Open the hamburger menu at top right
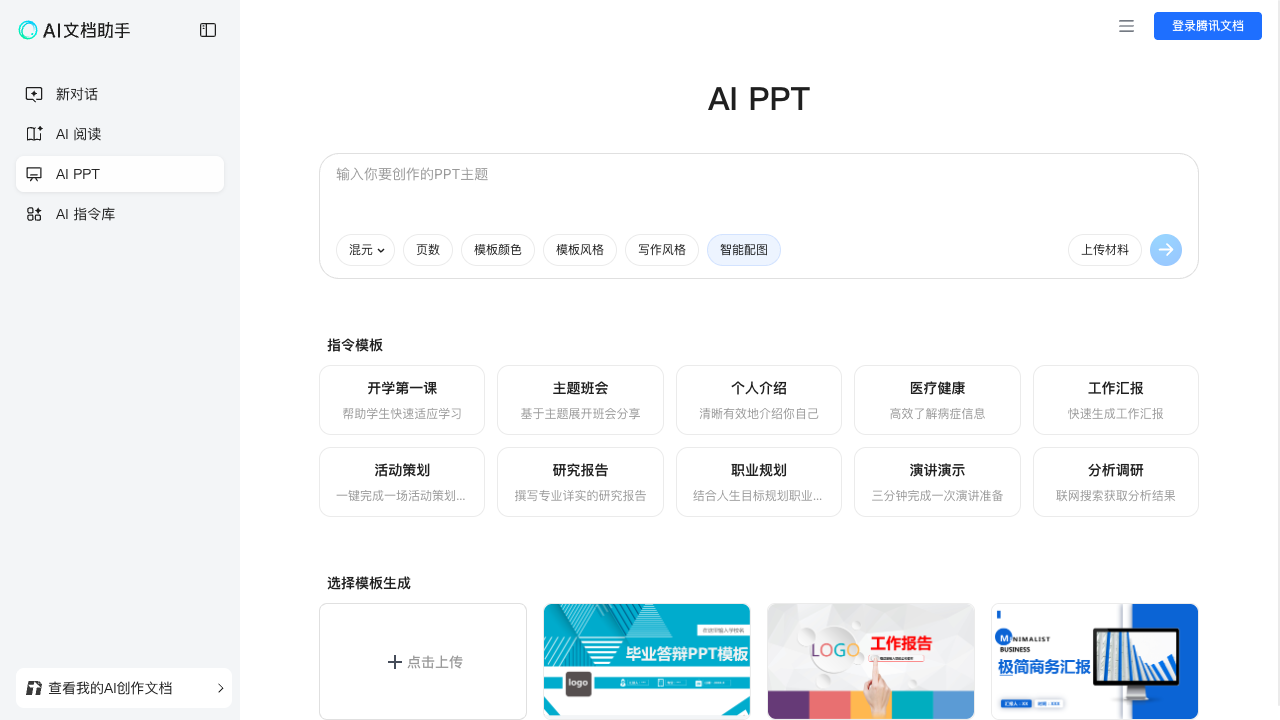This screenshot has height=720, width=1280. tap(1126, 26)
